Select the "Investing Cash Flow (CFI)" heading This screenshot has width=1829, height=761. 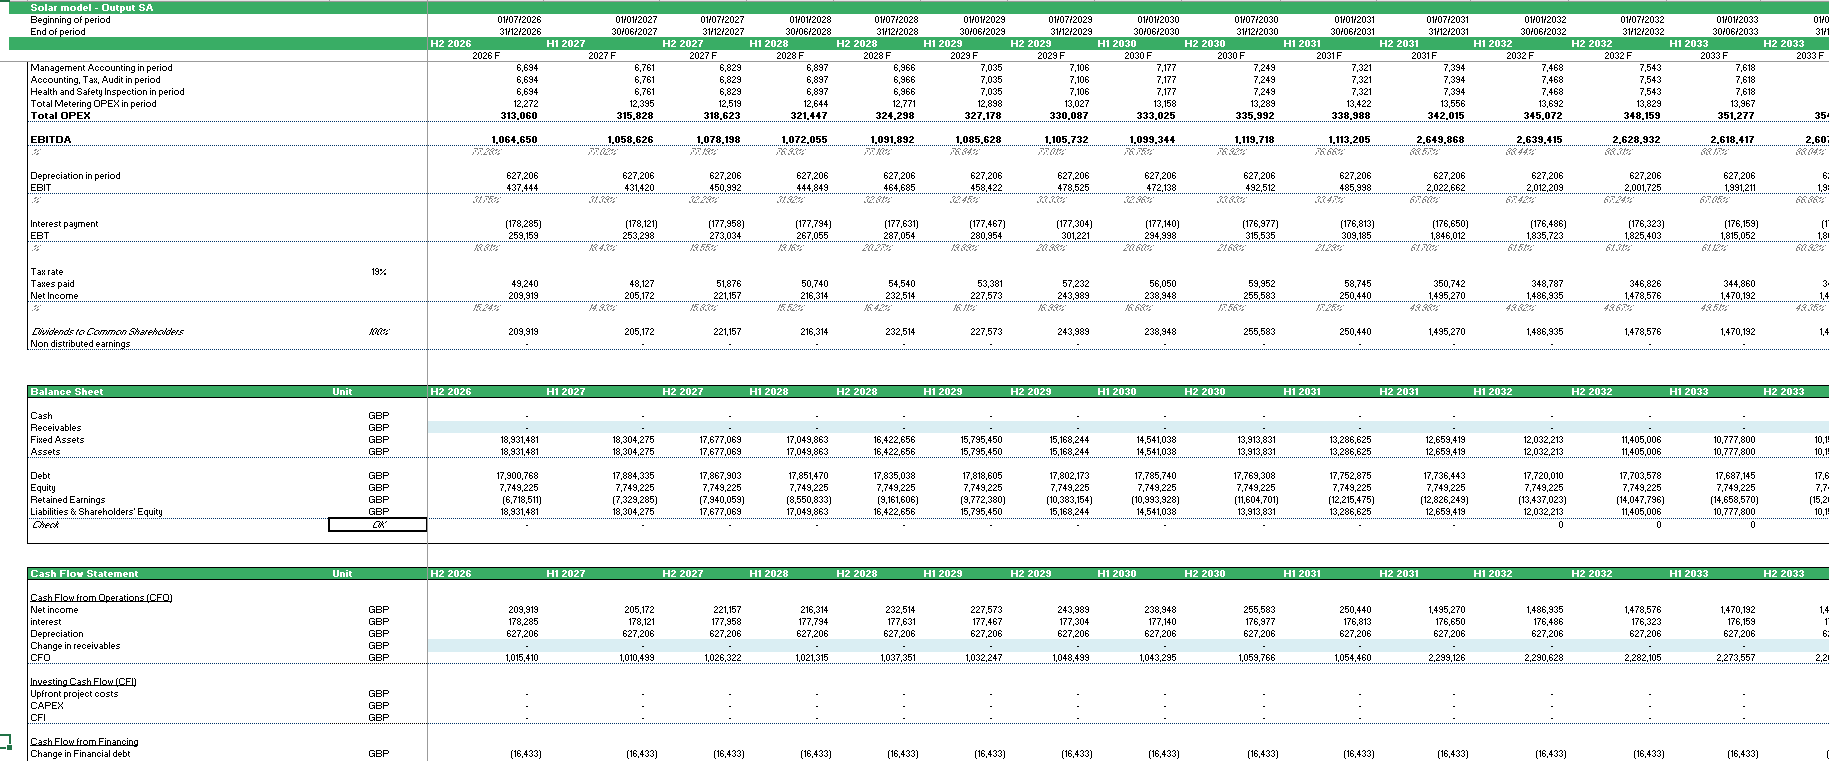pos(83,682)
